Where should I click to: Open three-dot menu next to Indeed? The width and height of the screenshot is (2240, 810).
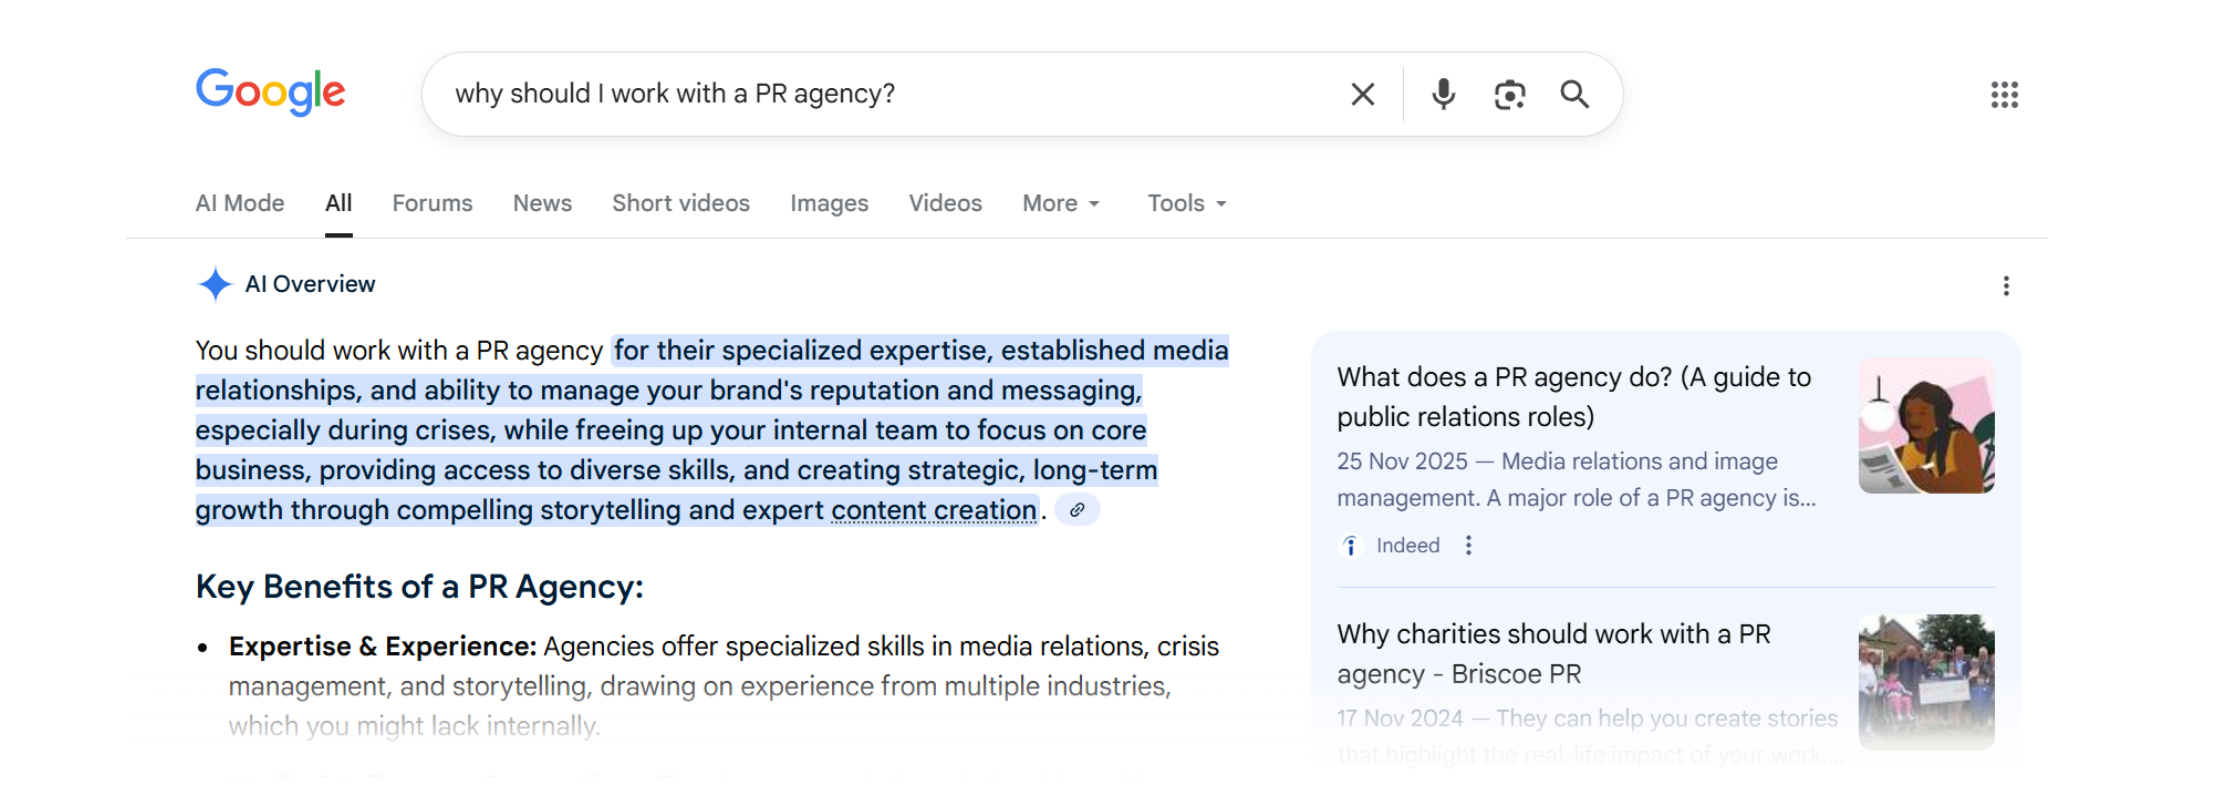(1468, 545)
